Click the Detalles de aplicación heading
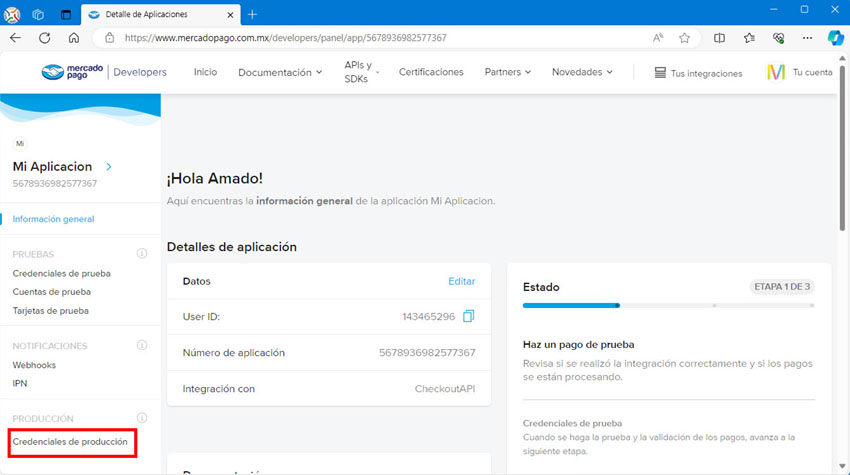850x475 pixels. click(231, 247)
